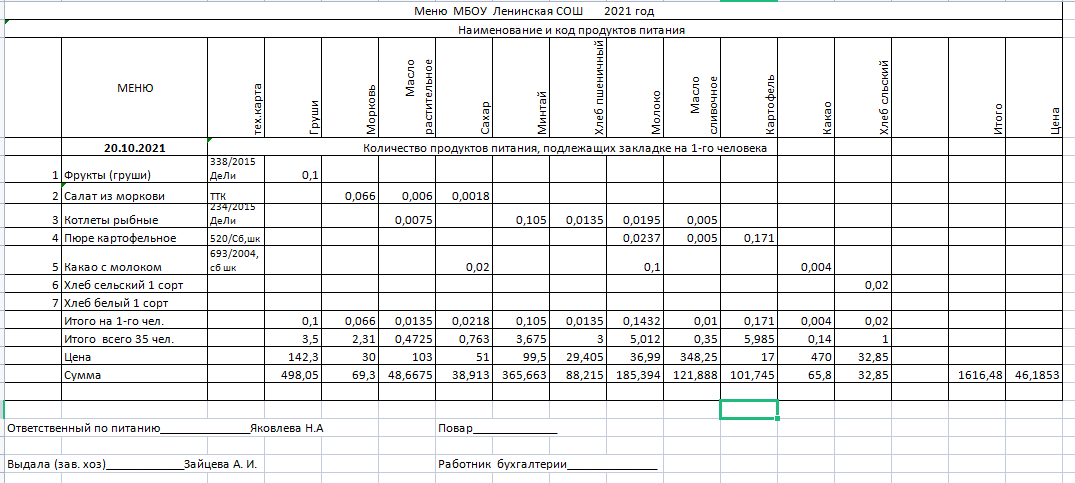The height and width of the screenshot is (483, 1075).
Task: Click the 'Работник бухгалтерии' signature line
Action: click(x=547, y=464)
